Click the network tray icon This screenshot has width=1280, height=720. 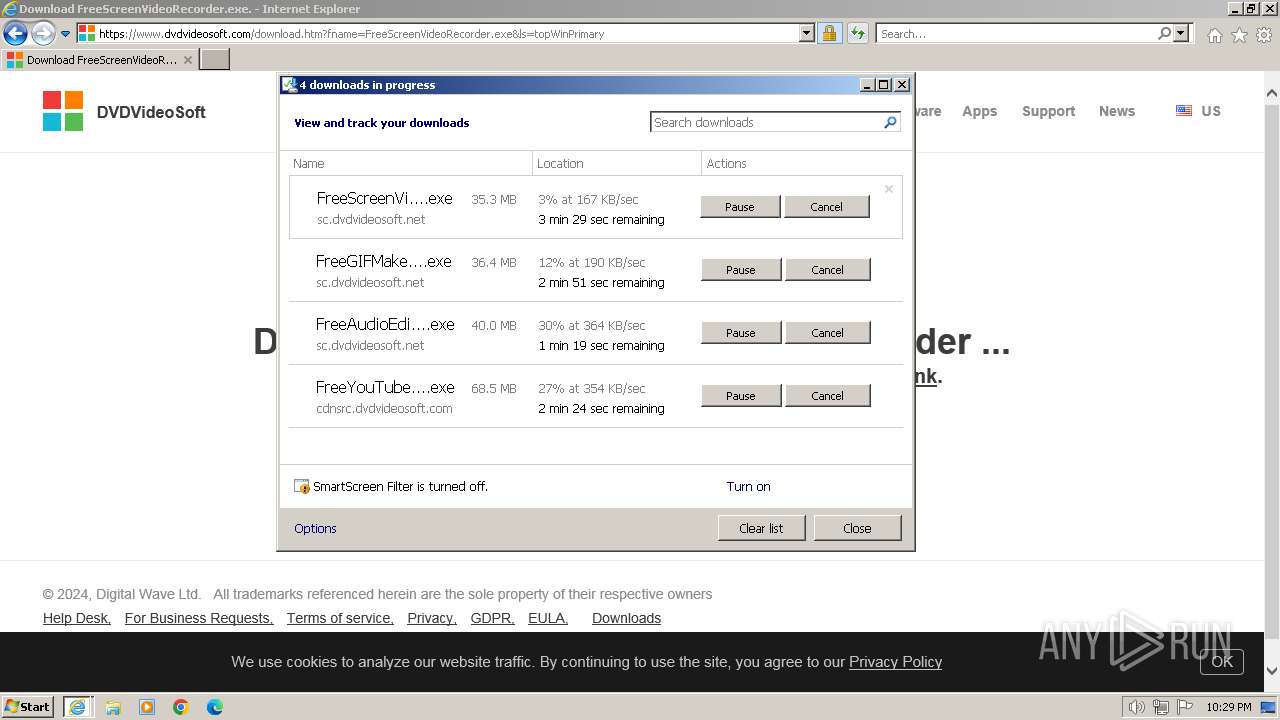[x=1161, y=707]
